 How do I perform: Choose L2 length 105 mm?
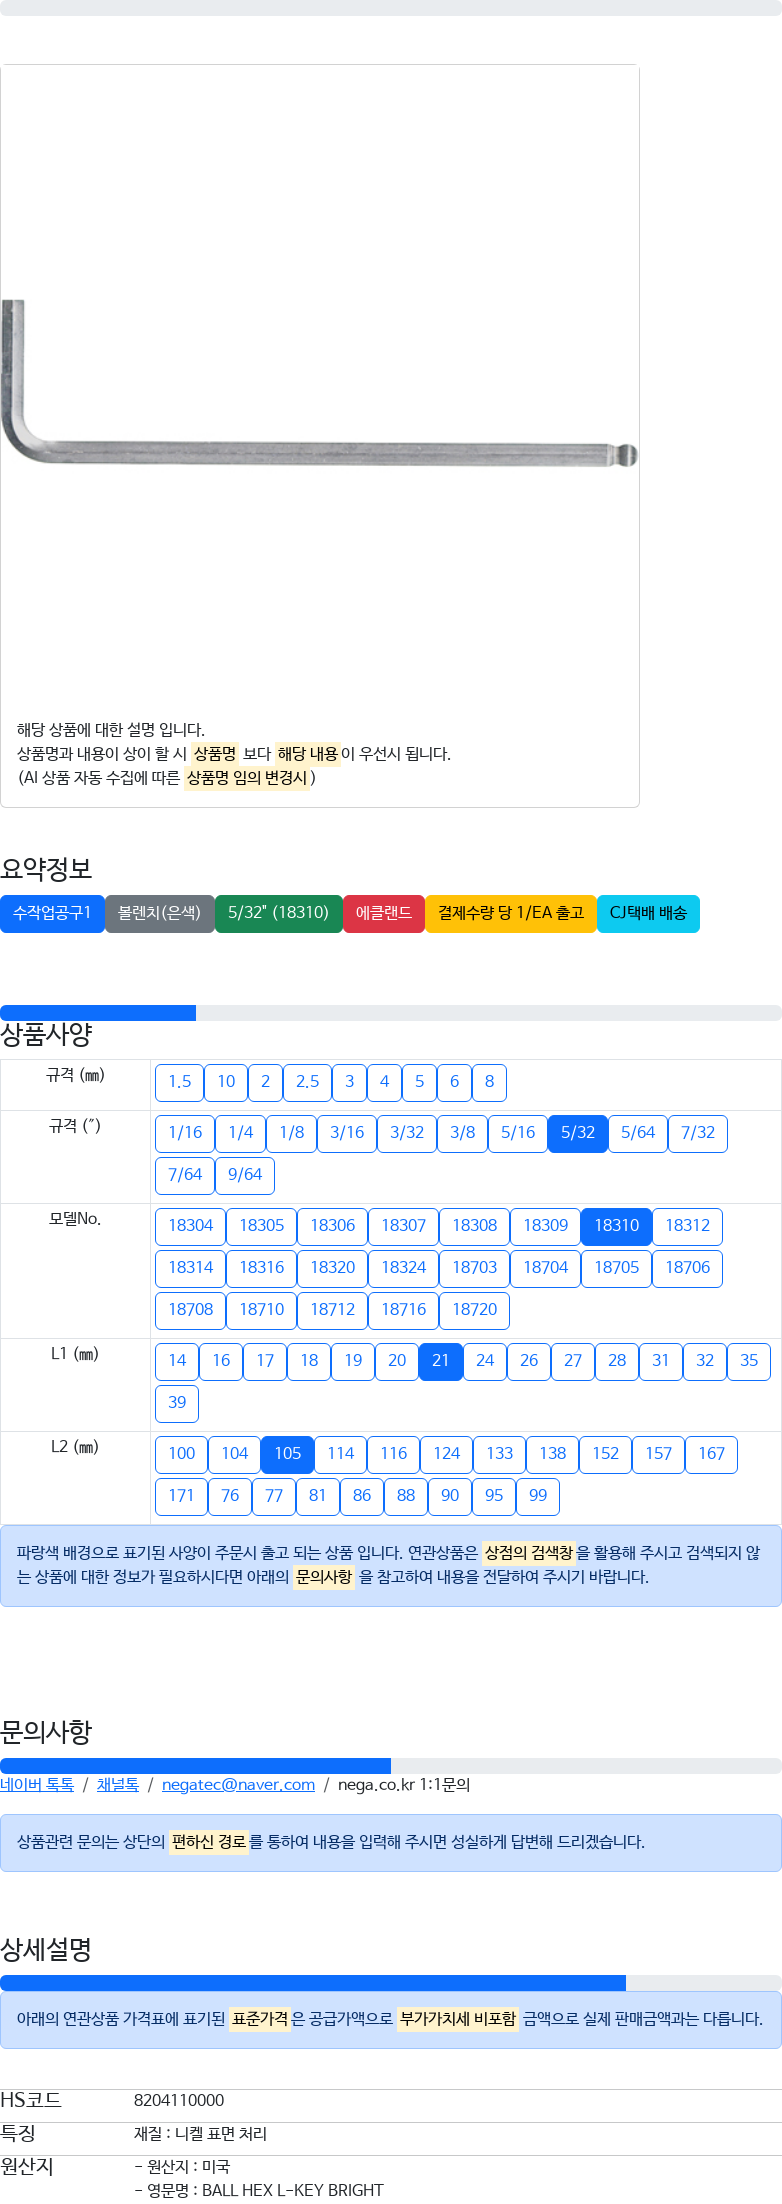click(288, 1454)
